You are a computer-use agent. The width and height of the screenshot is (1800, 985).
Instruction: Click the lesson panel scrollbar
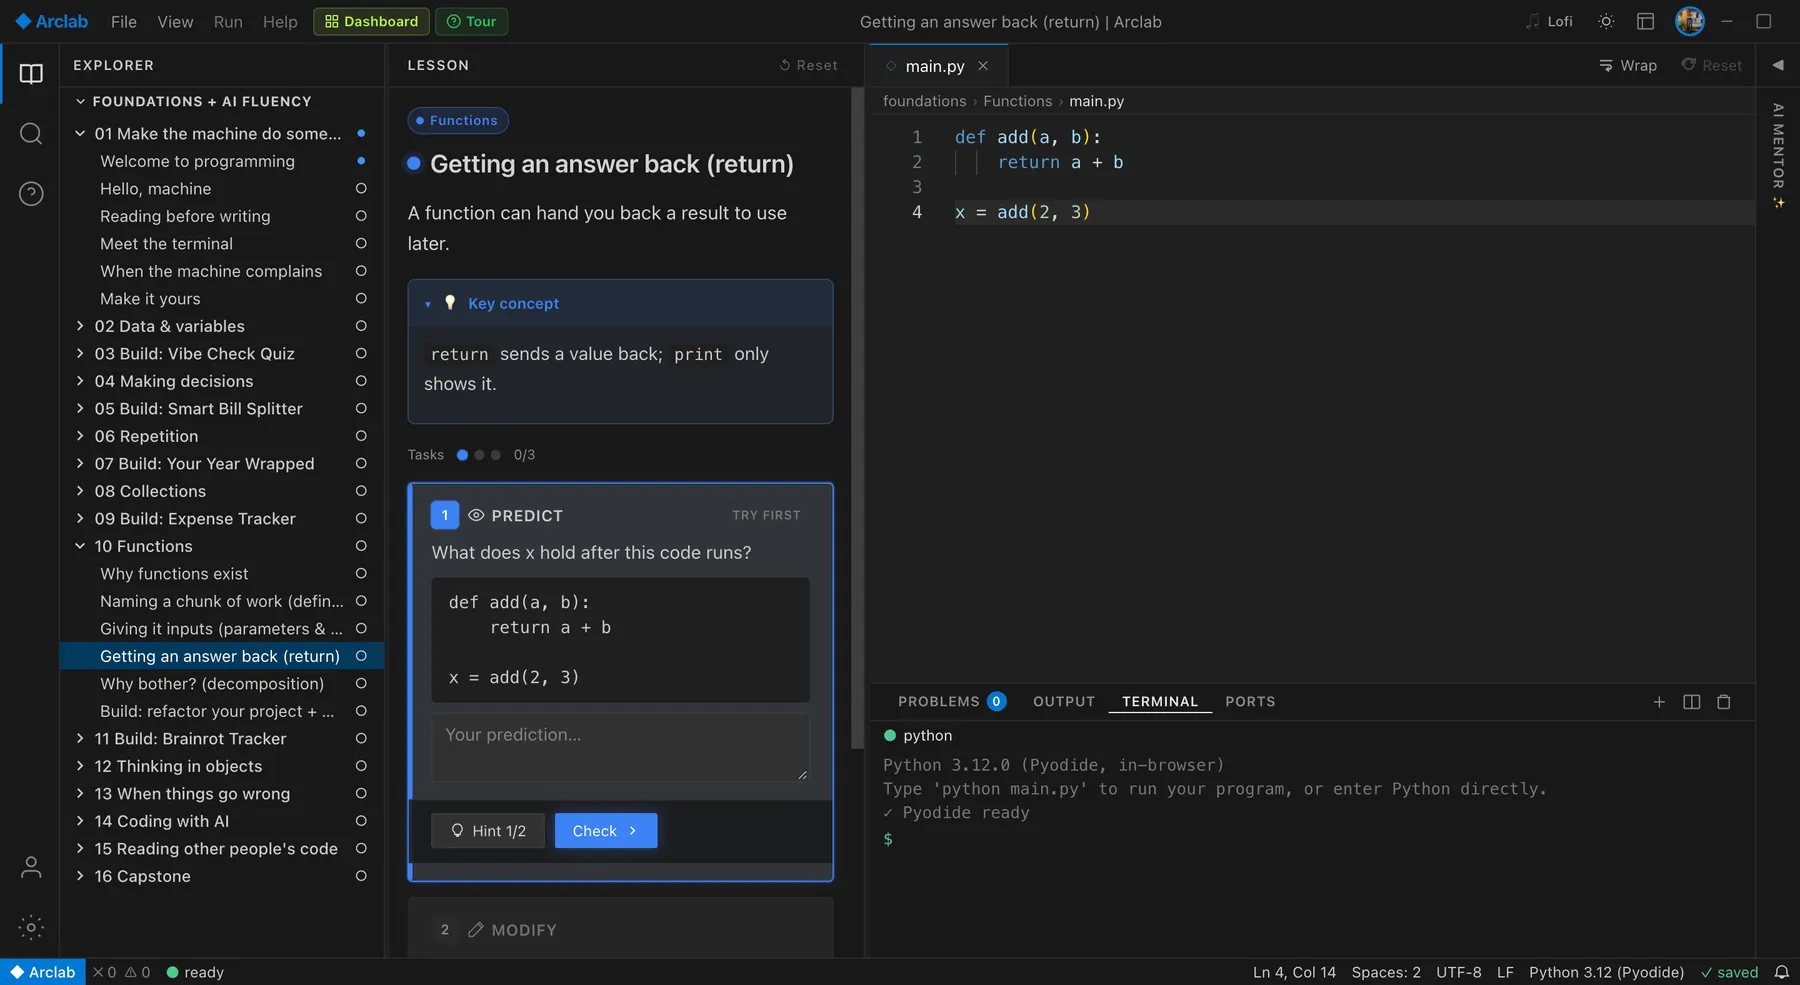[857, 418]
